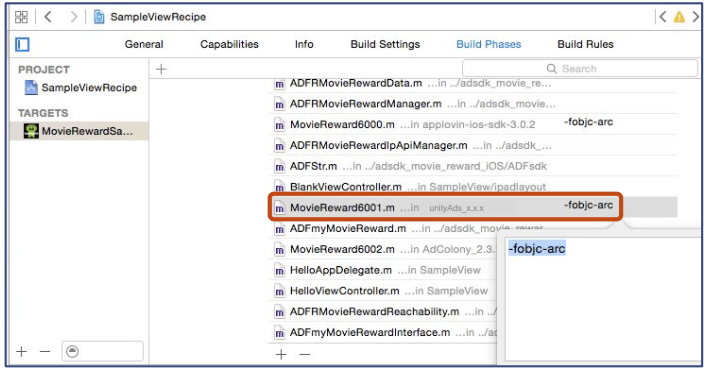Toggle the project and targets list sidebar

point(22,44)
